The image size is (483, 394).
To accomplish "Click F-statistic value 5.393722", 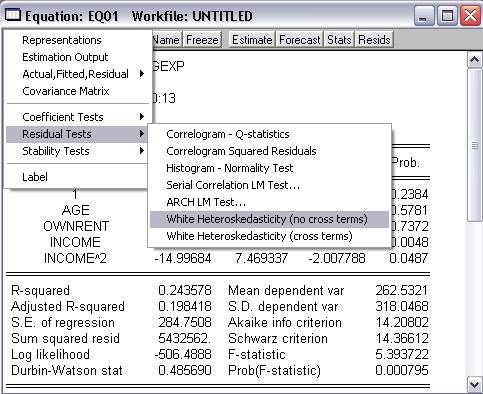I will pyautogui.click(x=402, y=354).
